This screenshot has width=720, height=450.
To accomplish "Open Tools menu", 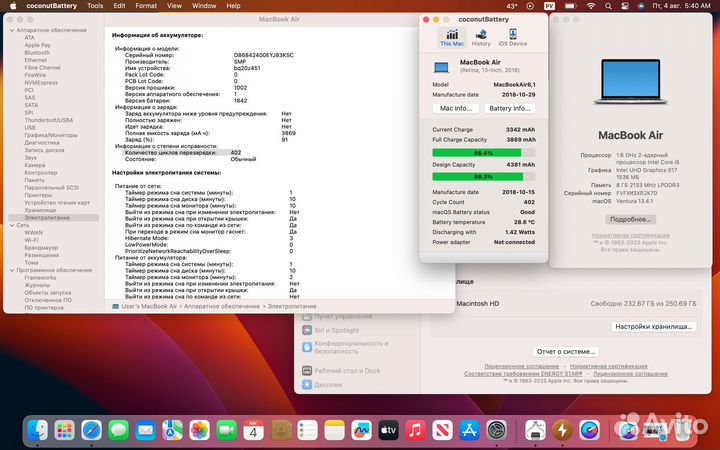I will coord(95,6).
